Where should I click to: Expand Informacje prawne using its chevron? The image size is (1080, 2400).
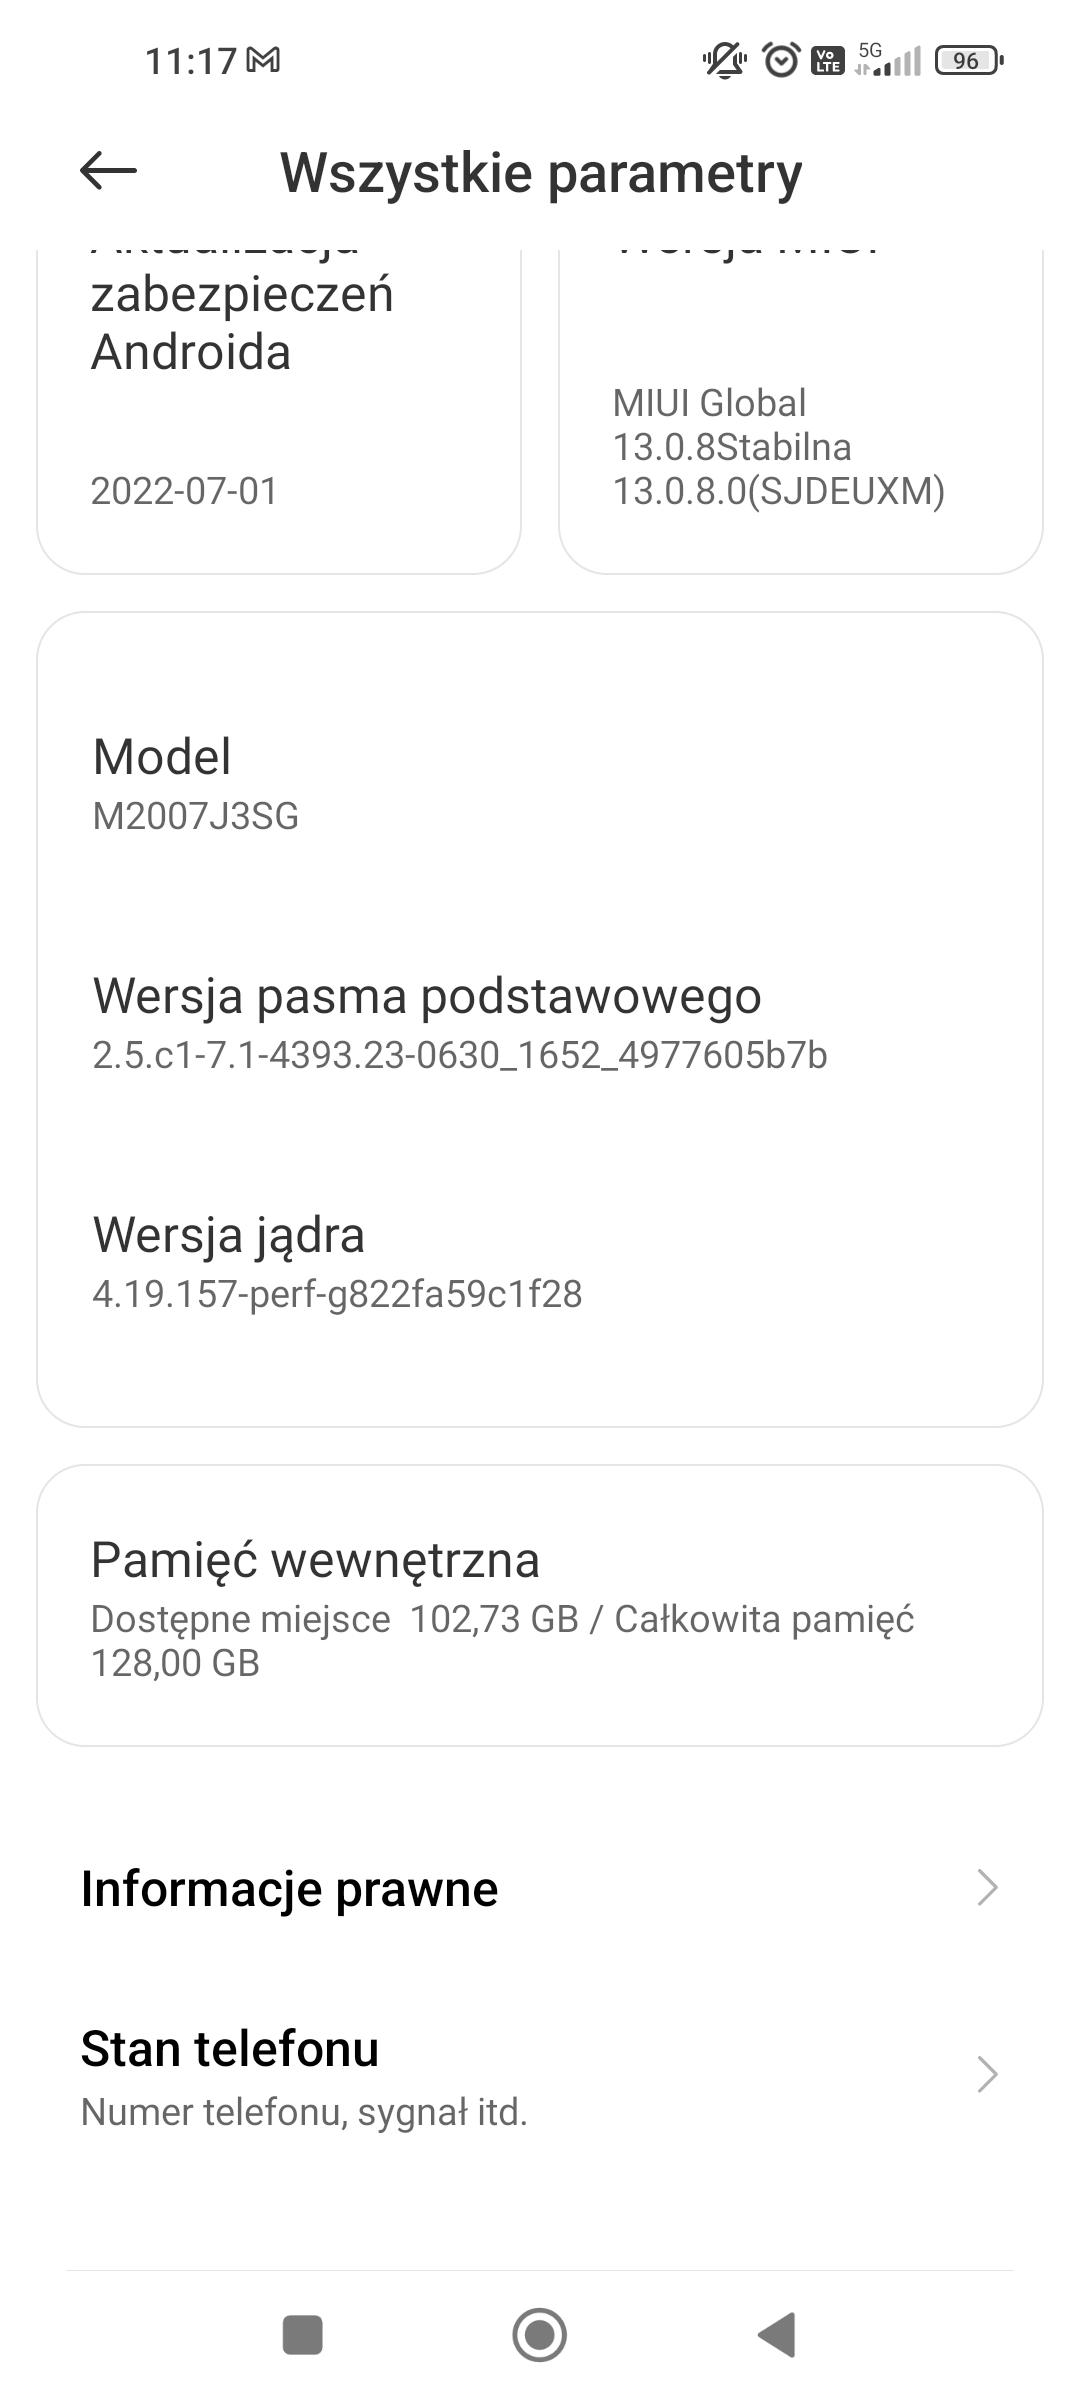(x=987, y=1888)
